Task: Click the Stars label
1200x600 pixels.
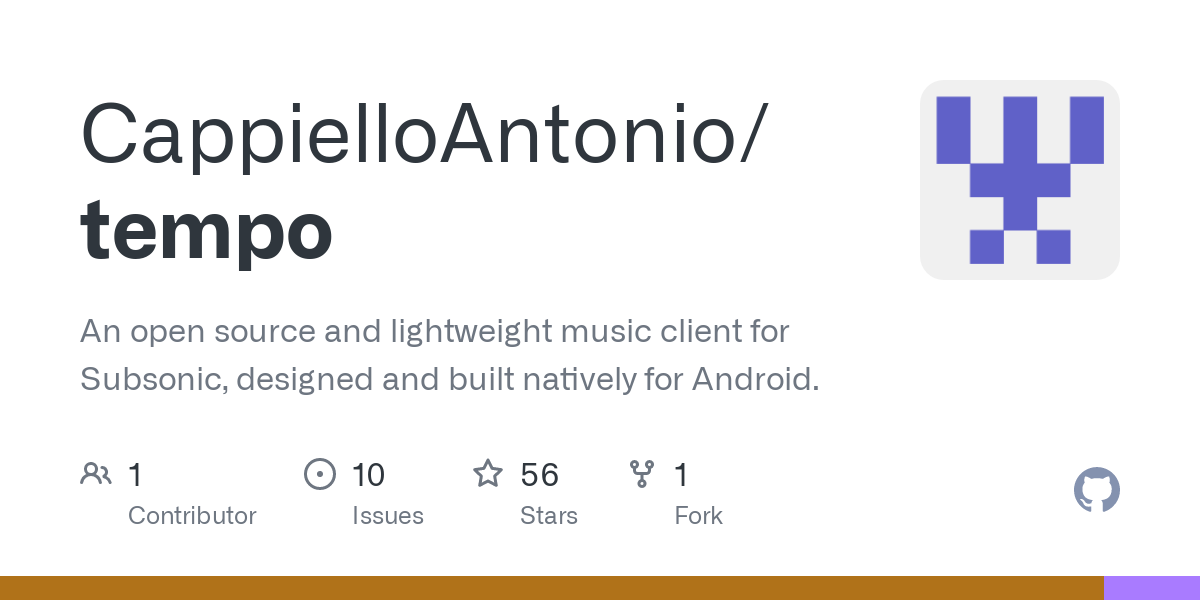Action: pos(548,516)
